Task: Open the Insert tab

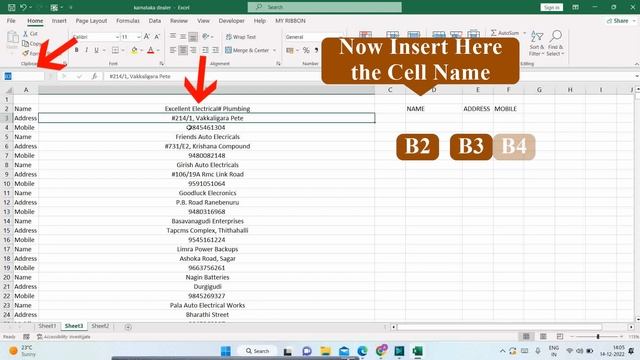Action: point(59,20)
